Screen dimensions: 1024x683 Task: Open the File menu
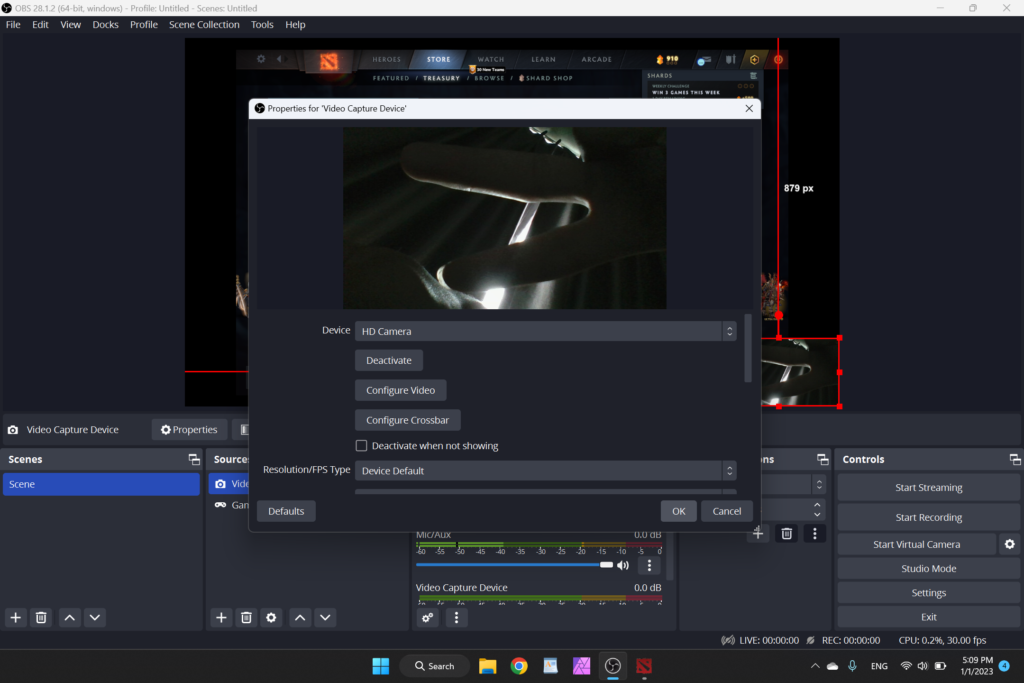pyautogui.click(x=13, y=24)
